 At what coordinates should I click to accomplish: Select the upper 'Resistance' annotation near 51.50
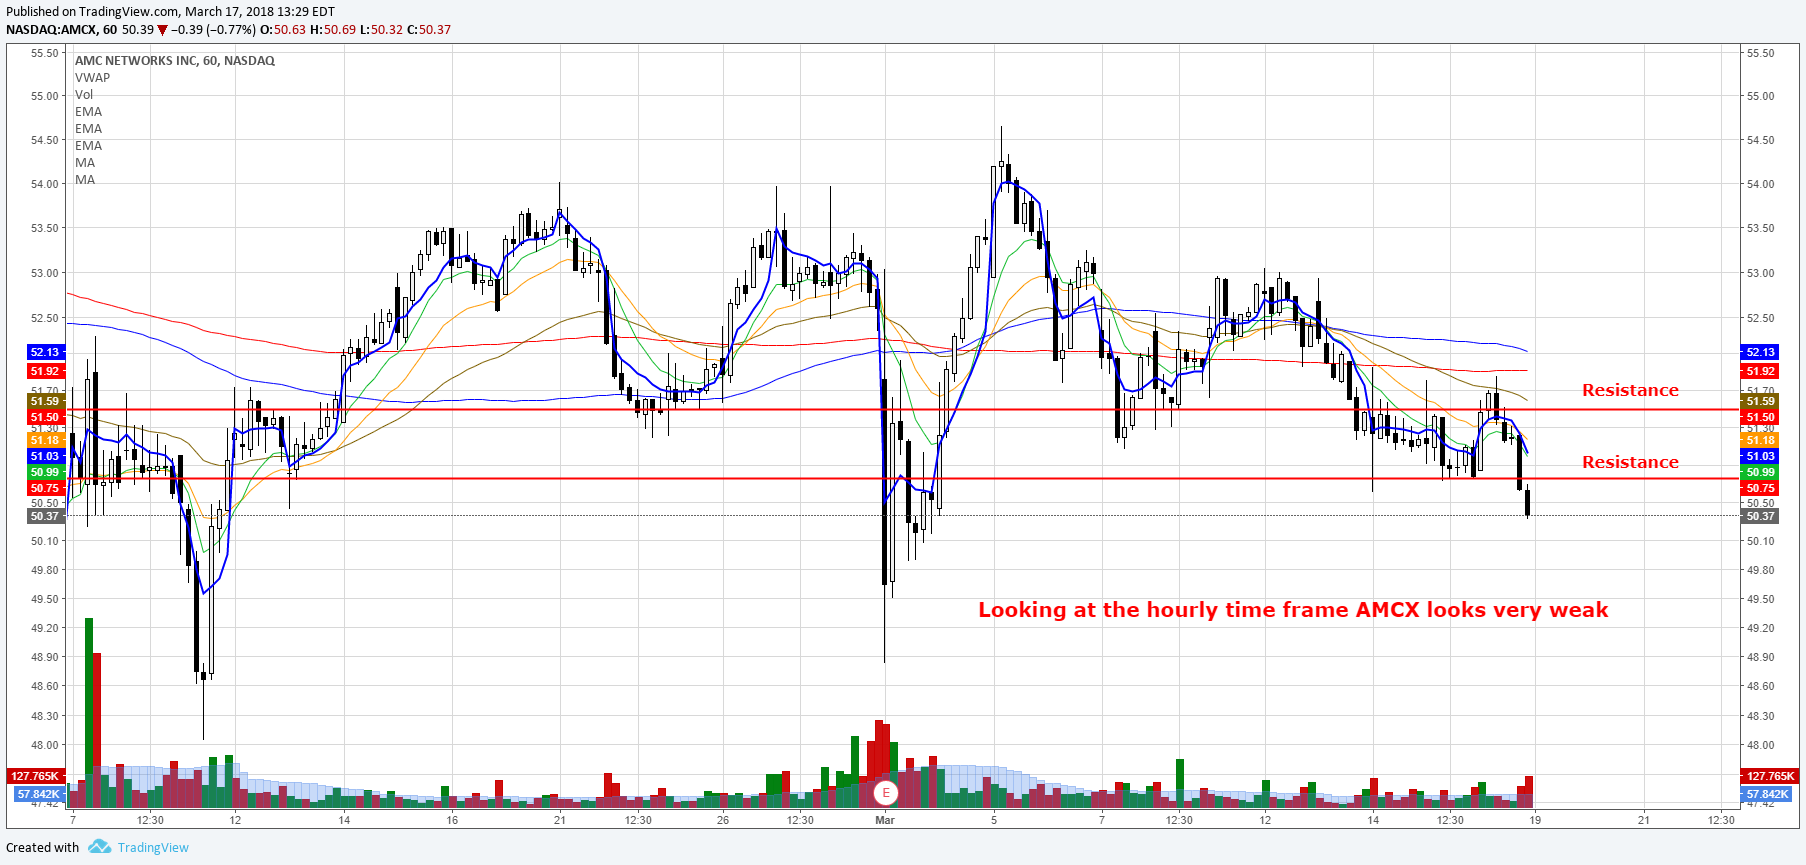1630,390
